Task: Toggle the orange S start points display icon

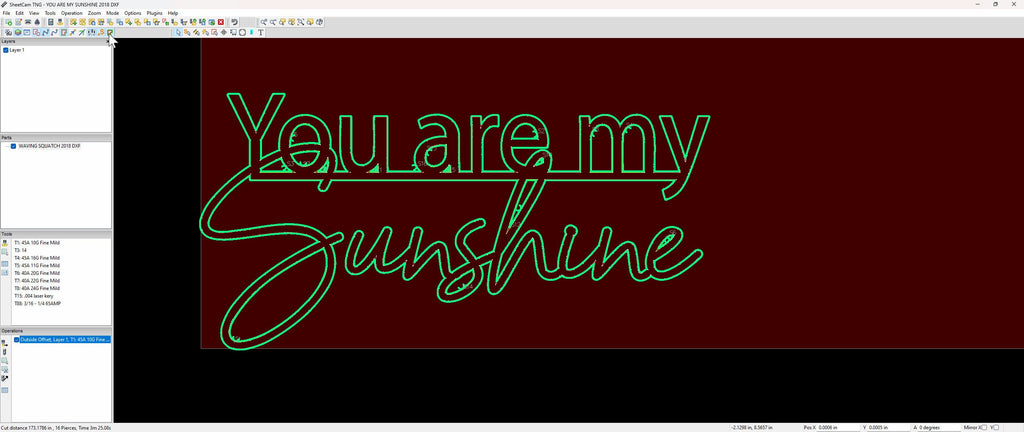Action: tap(101, 32)
